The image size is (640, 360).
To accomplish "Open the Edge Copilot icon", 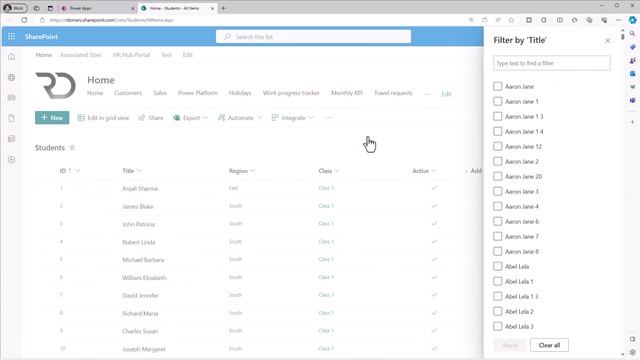I will (x=632, y=20).
